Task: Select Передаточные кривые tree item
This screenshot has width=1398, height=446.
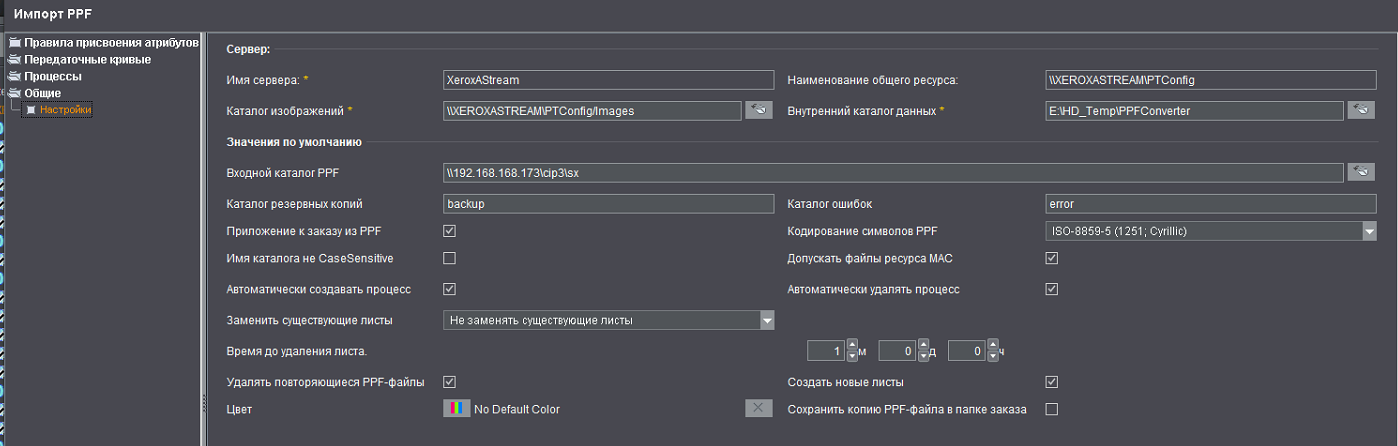Action: pyautogui.click(x=87, y=60)
